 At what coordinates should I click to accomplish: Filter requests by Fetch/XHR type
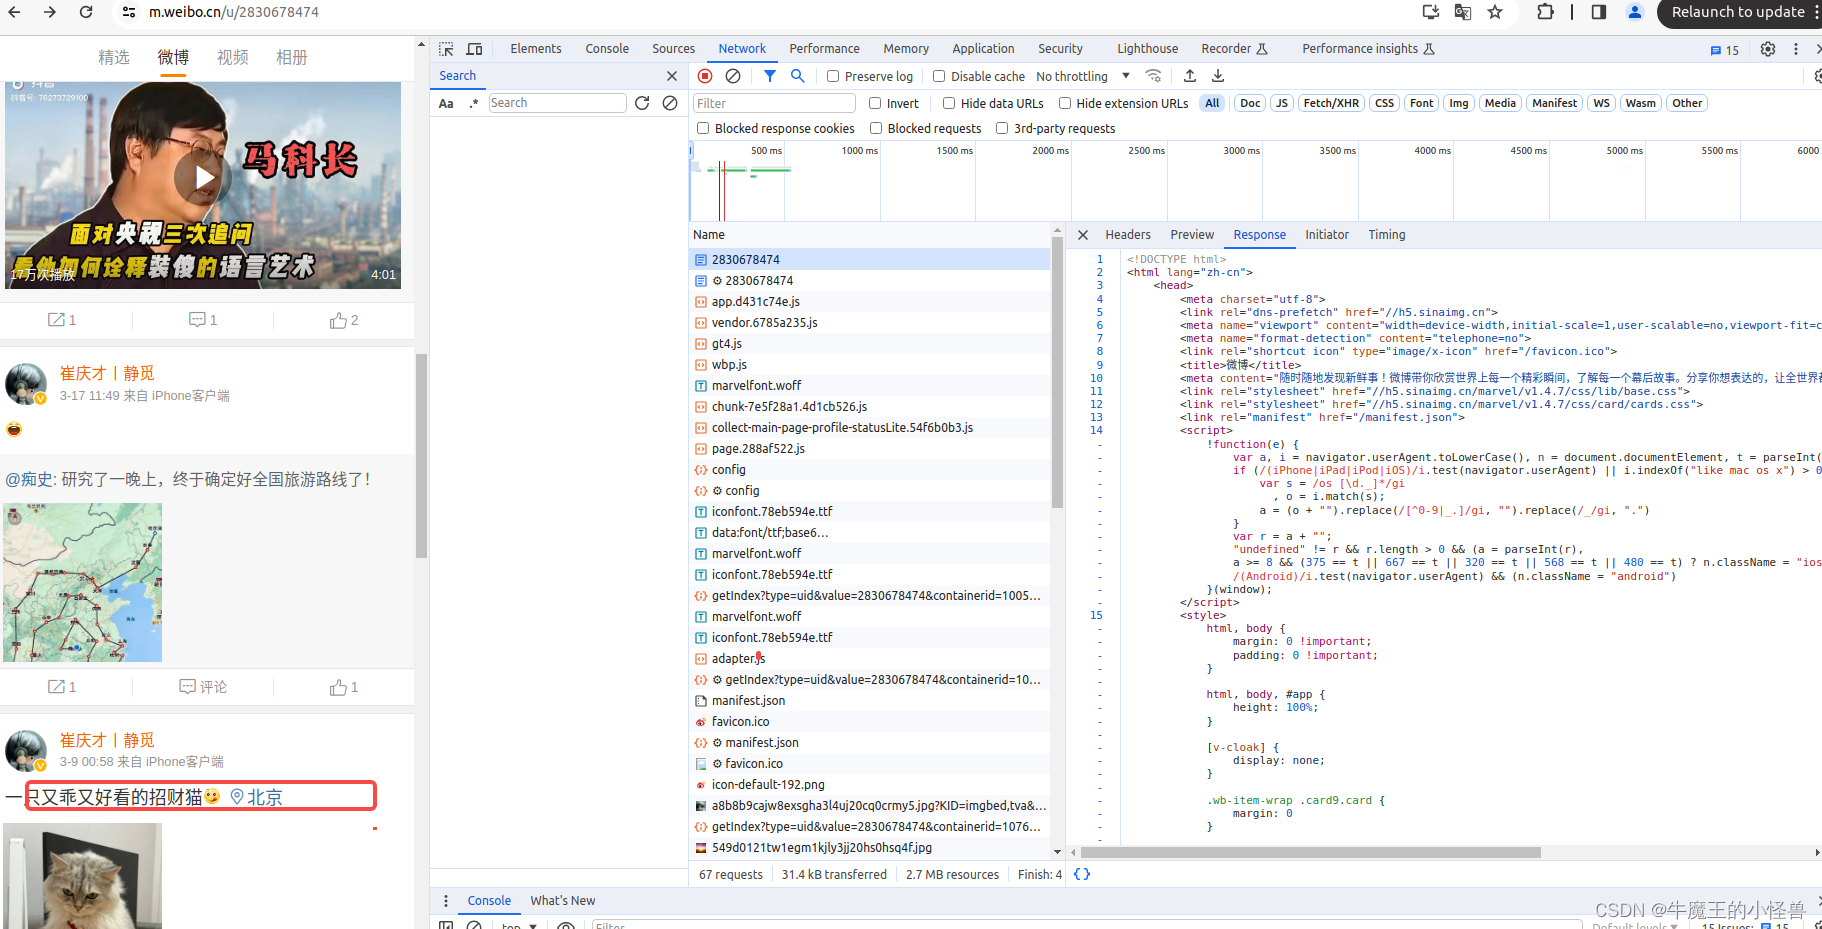[x=1331, y=103]
